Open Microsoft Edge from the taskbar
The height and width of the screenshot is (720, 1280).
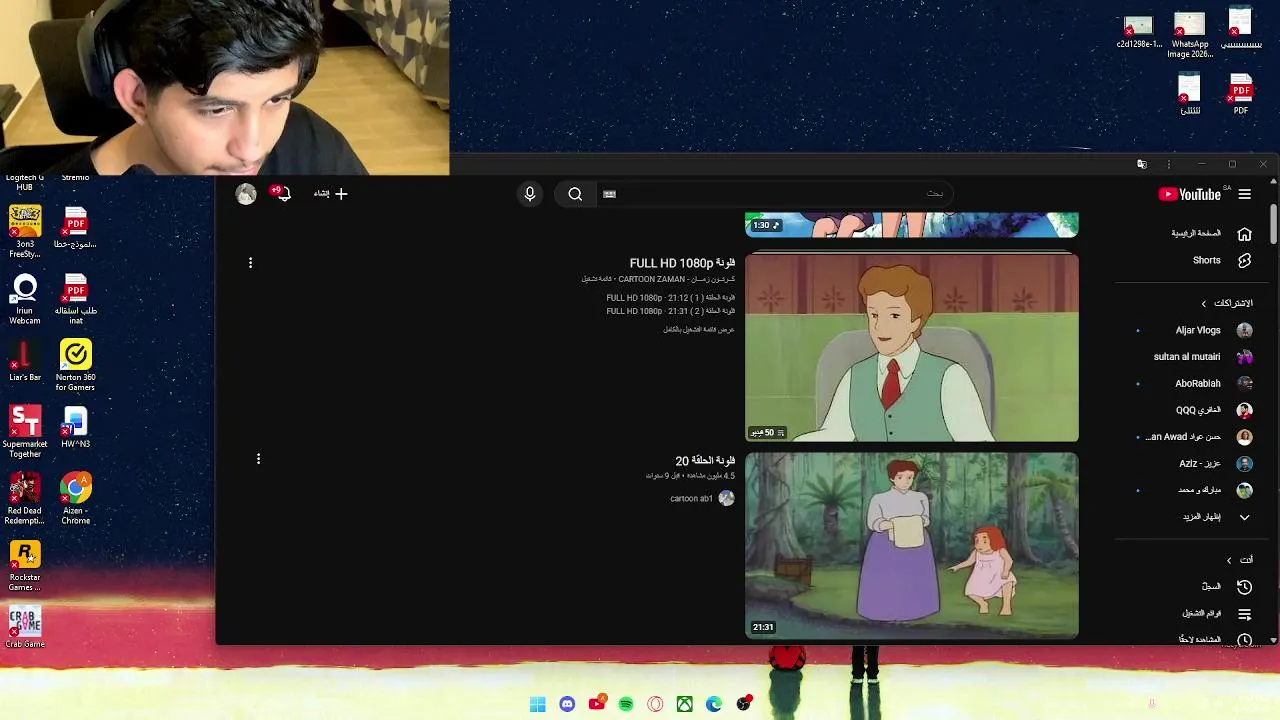click(x=714, y=704)
